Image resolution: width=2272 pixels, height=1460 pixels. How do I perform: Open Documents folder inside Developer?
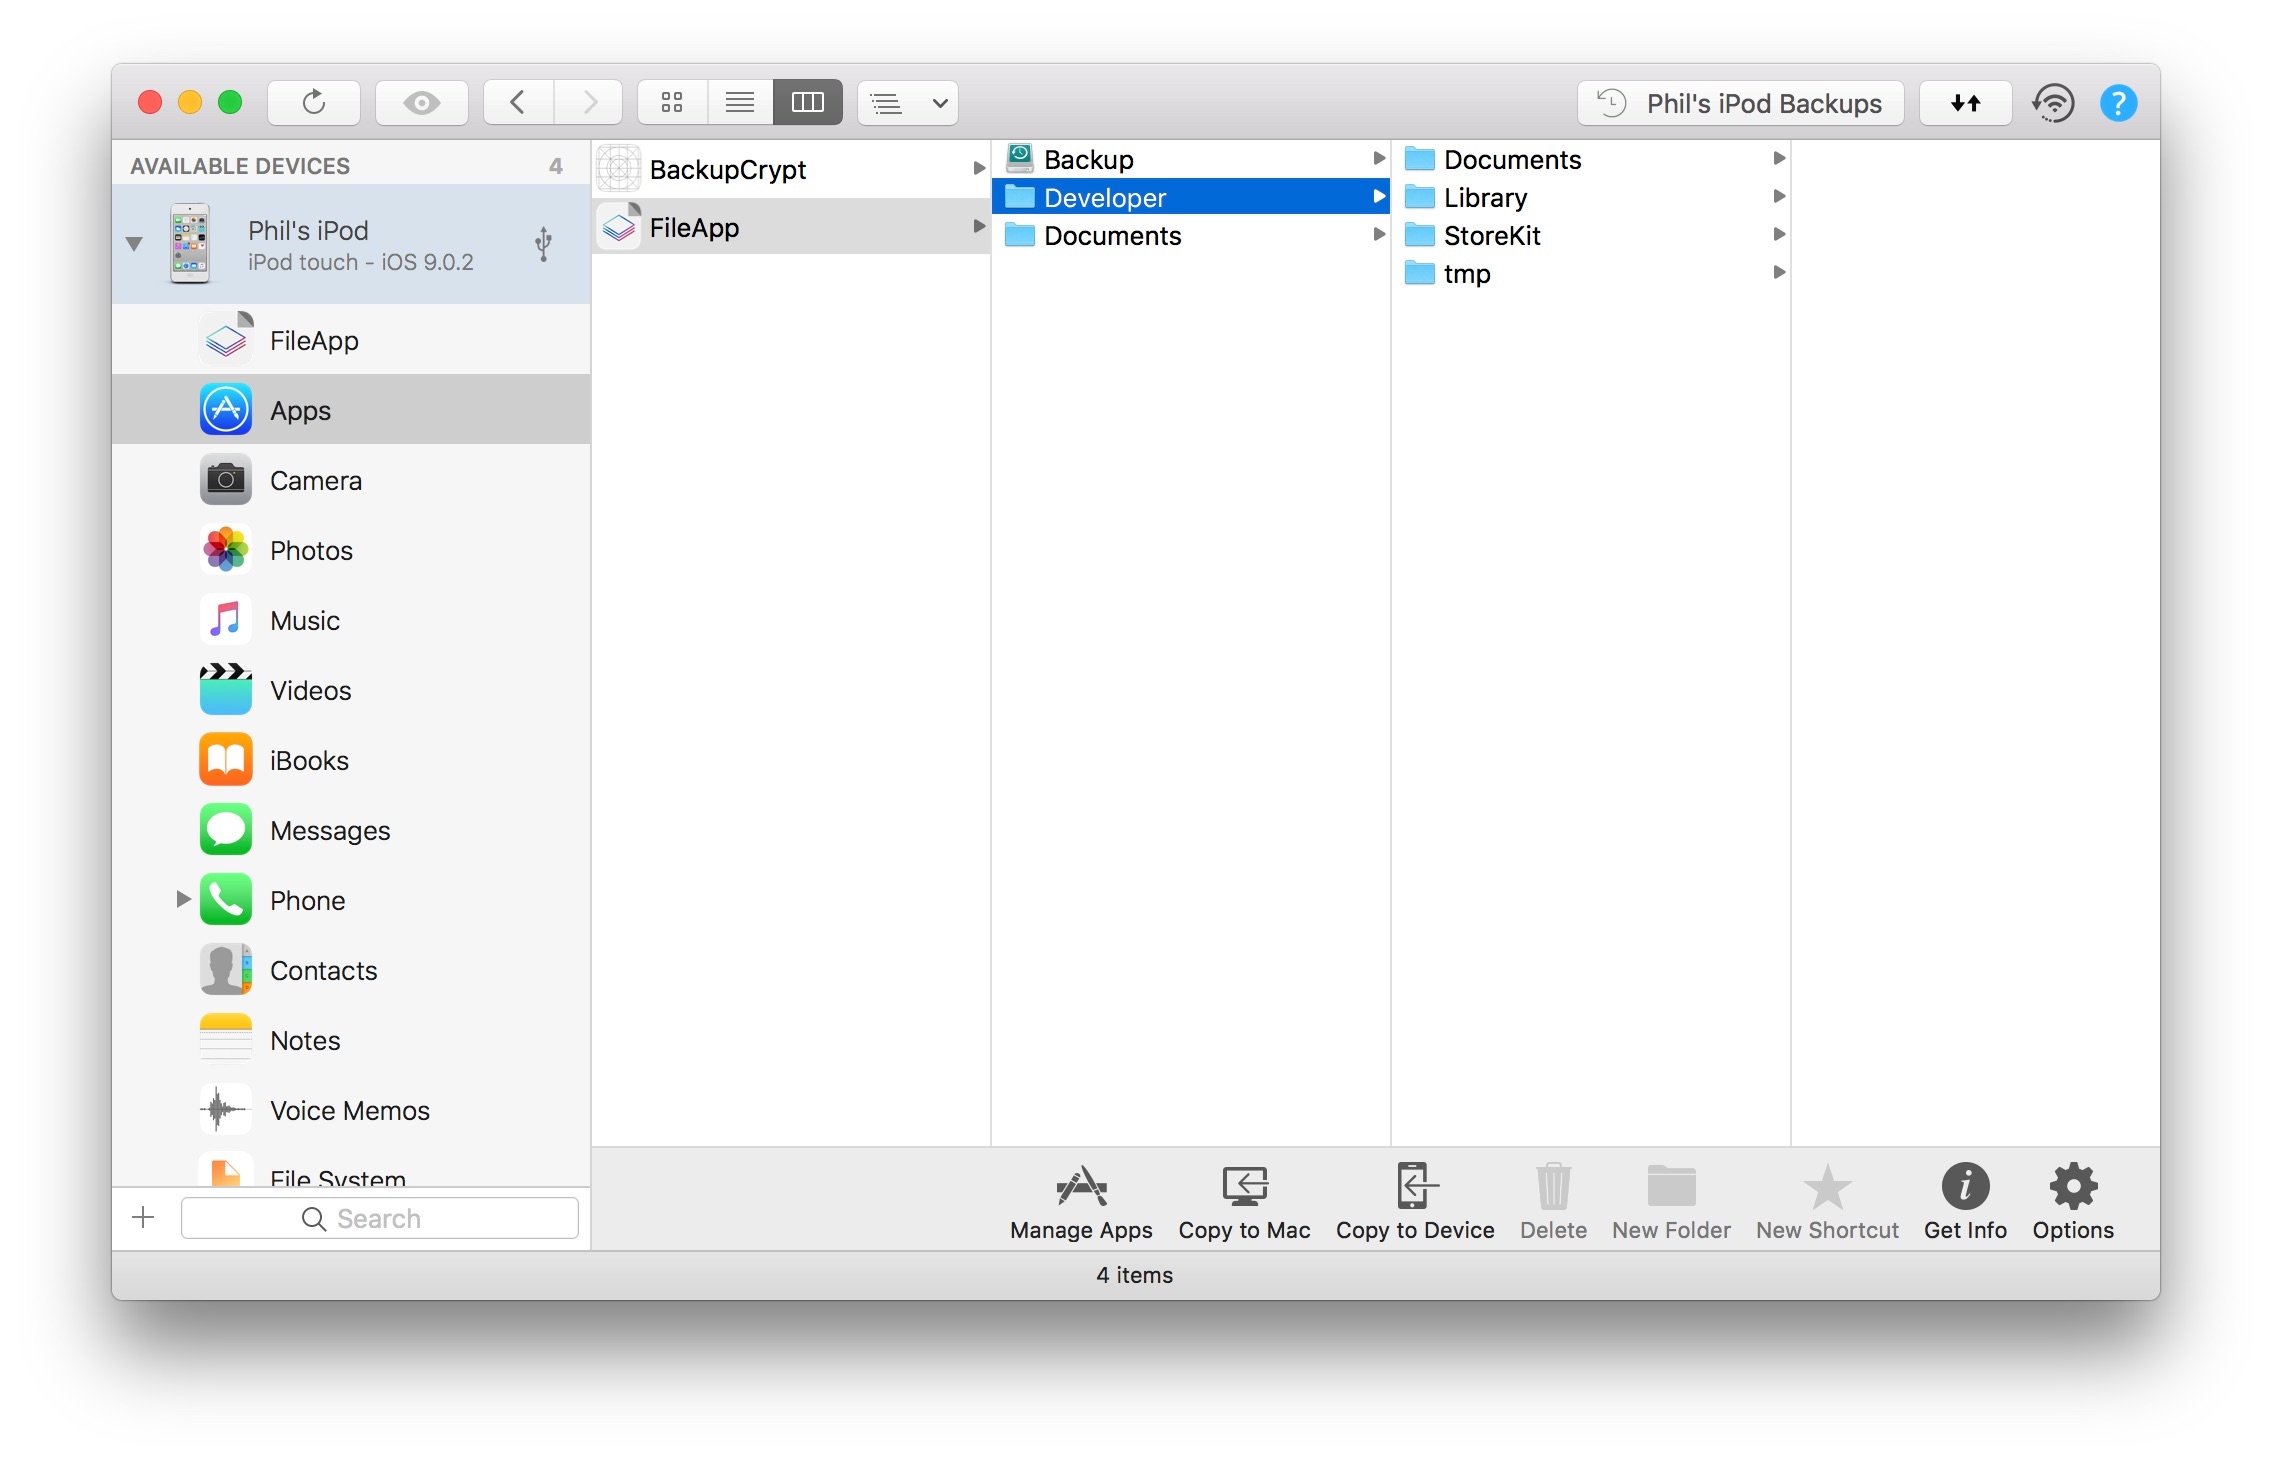pos(1591,159)
